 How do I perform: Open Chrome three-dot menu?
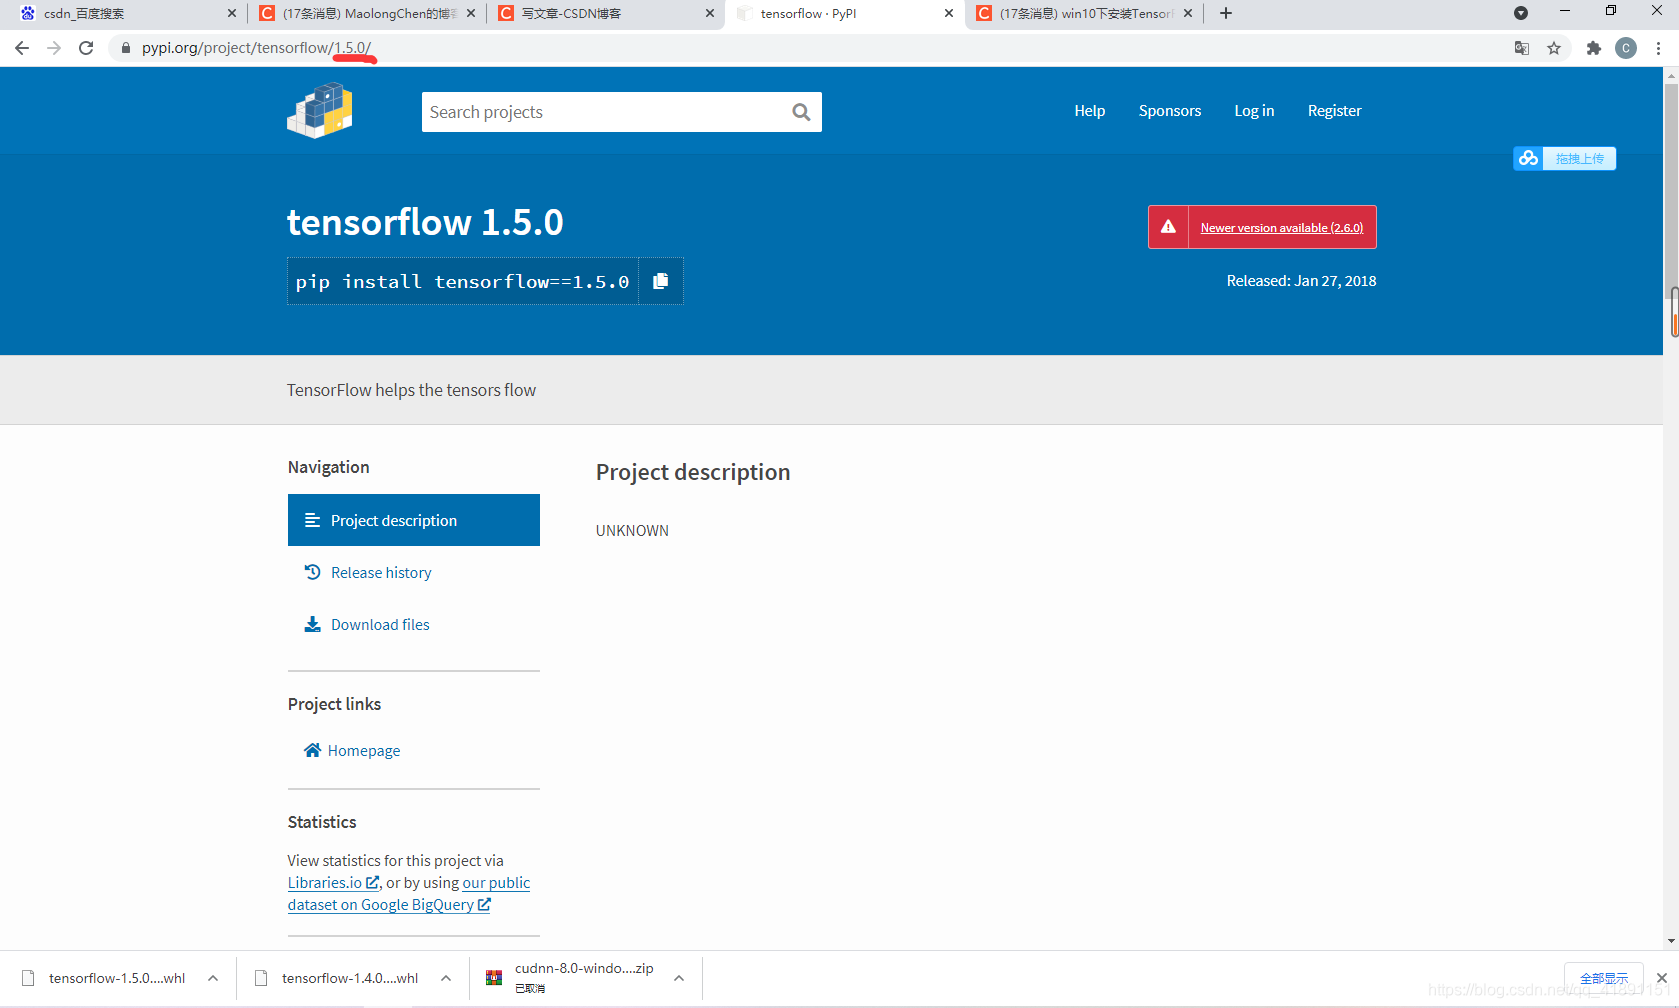click(x=1658, y=48)
